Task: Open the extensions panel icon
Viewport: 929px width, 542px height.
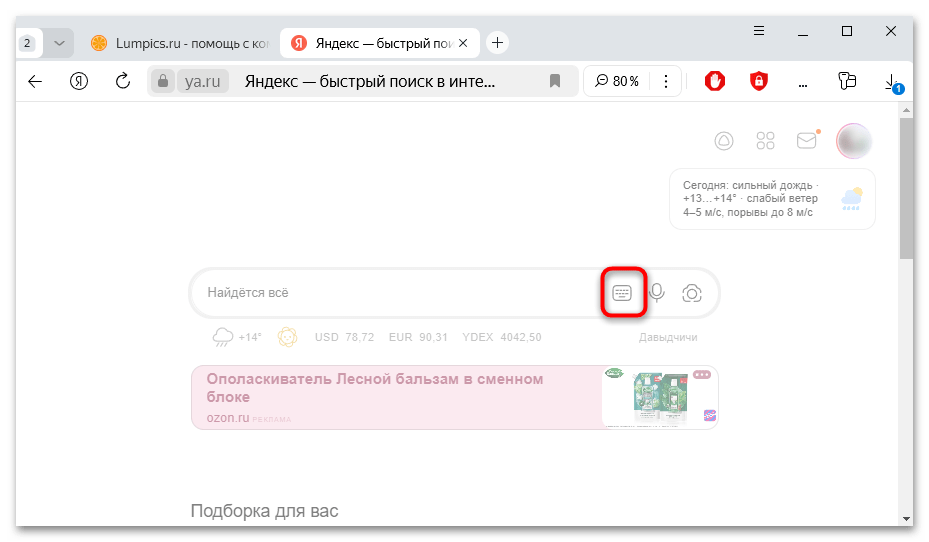Action: tap(847, 81)
